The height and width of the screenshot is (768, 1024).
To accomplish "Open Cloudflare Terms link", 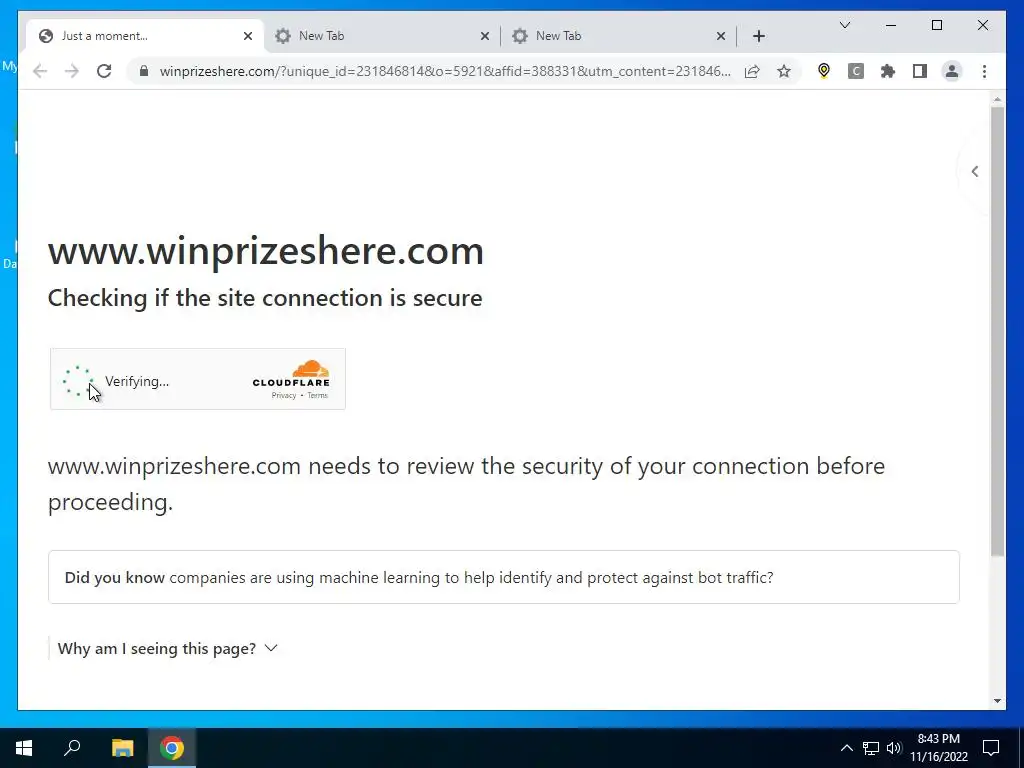I will click(317, 396).
